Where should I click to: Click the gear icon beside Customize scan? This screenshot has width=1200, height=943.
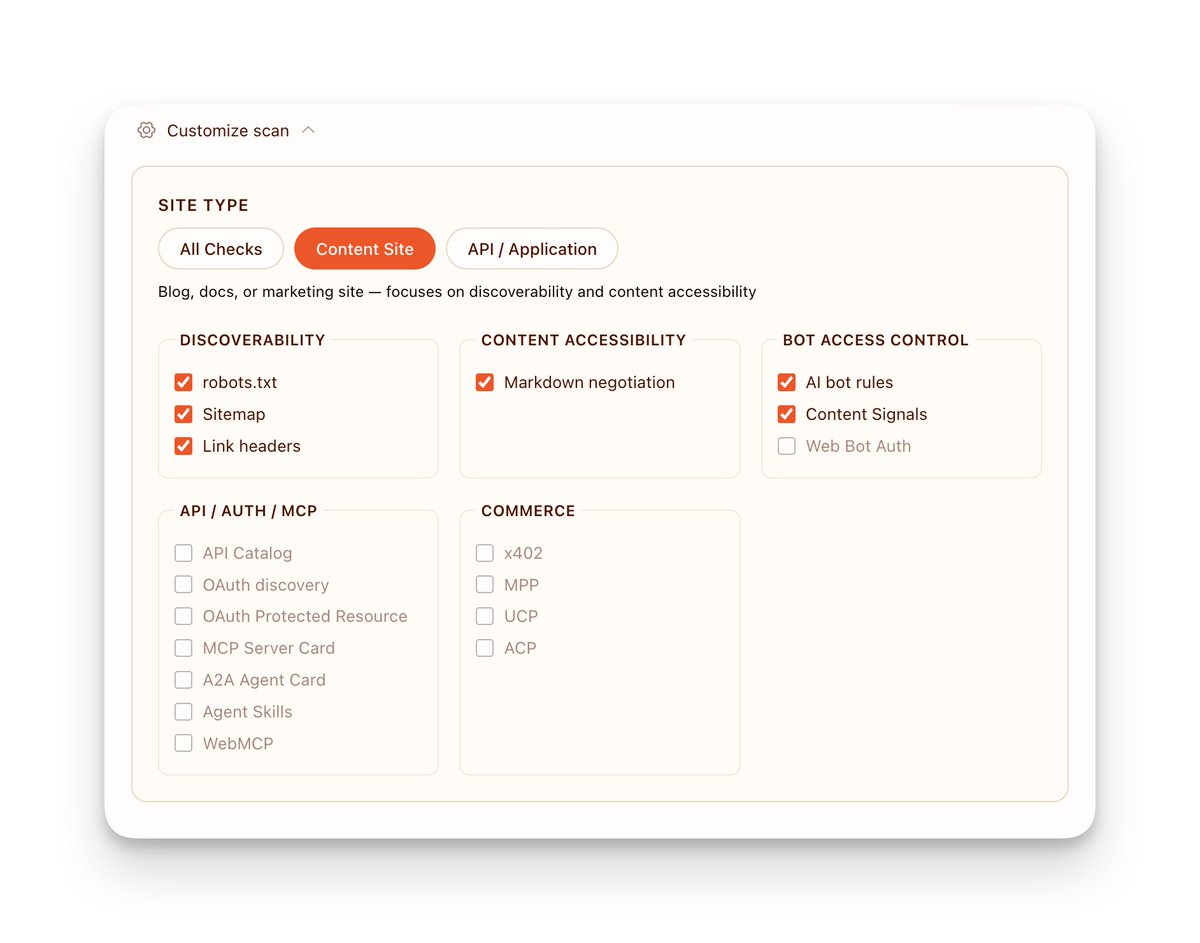(146, 130)
